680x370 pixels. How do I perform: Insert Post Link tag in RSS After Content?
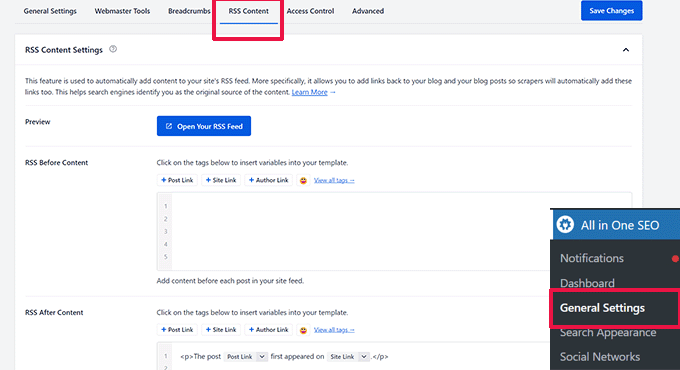pos(177,330)
